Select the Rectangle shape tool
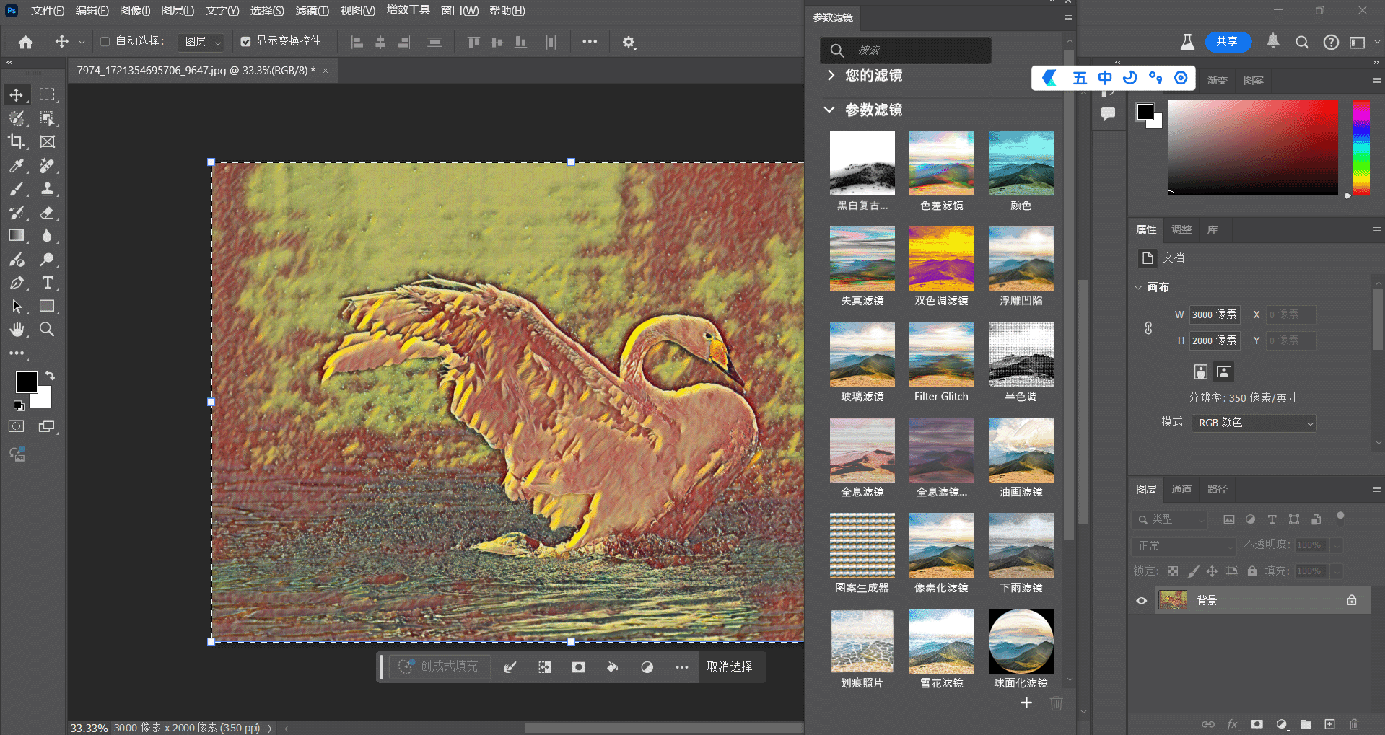 coord(47,306)
